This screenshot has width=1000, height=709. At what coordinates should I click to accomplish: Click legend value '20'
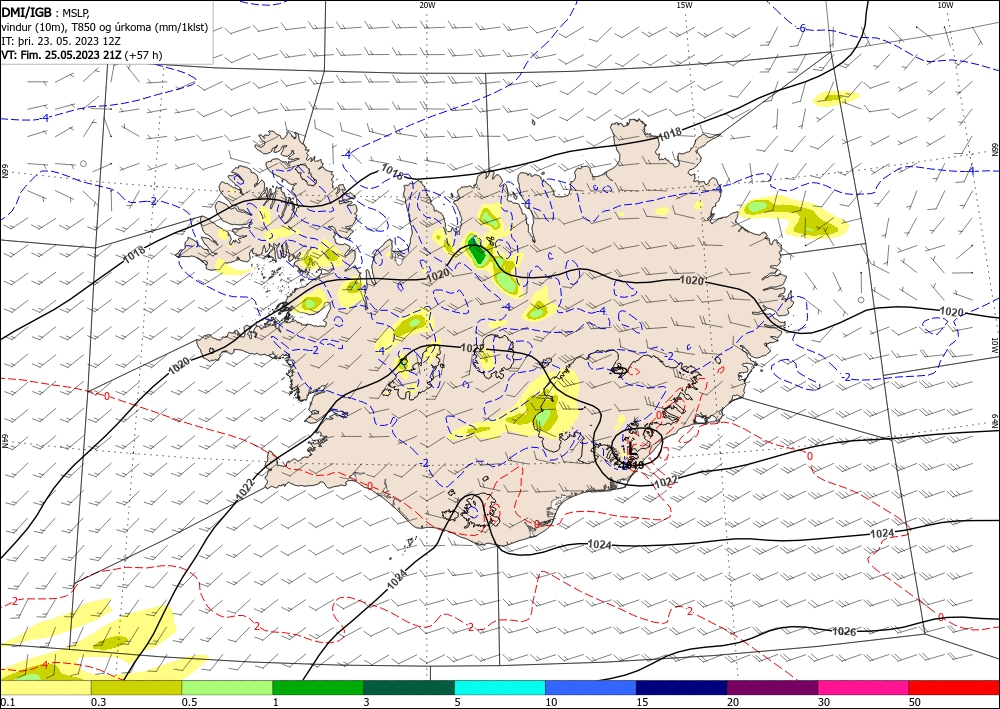(733, 702)
